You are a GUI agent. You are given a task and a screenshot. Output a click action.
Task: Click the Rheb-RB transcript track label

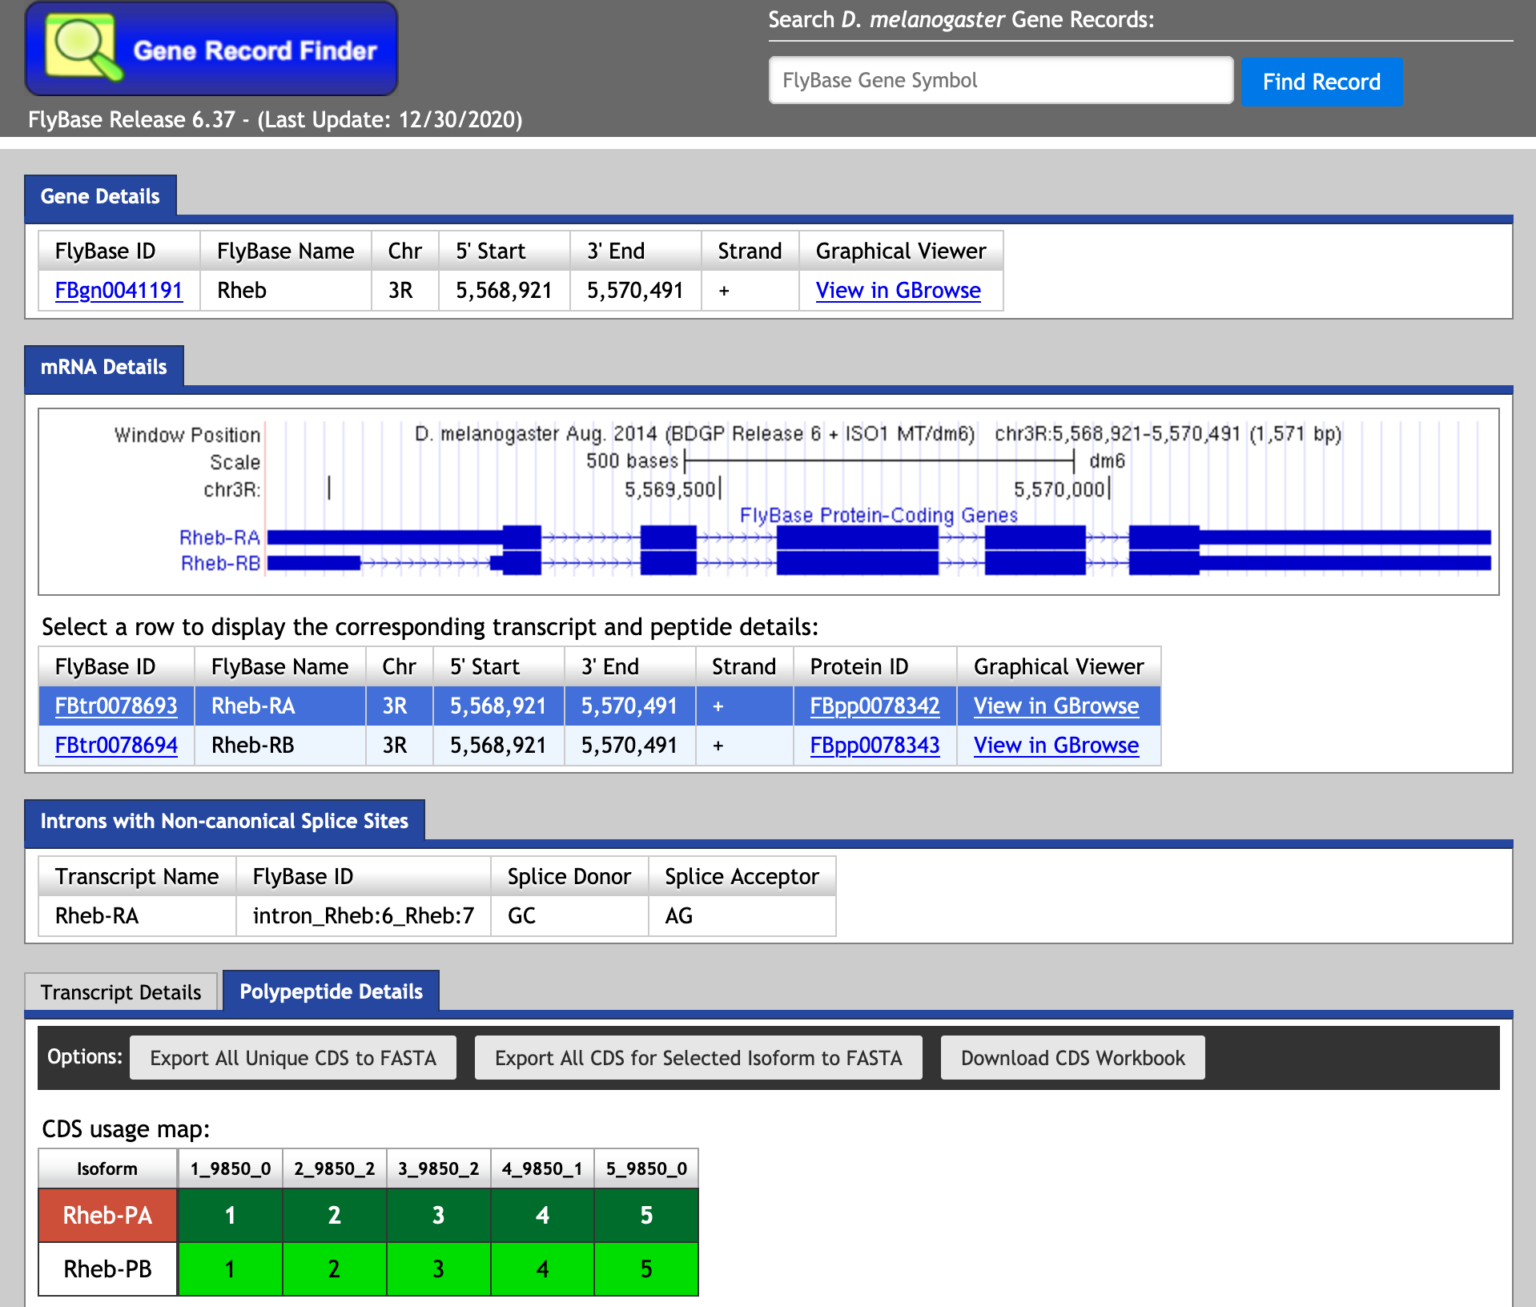(x=220, y=564)
